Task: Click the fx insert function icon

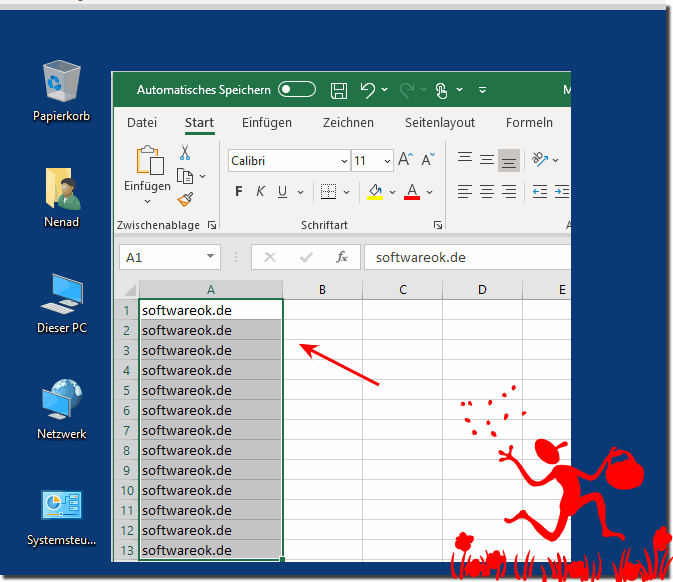Action: (x=342, y=257)
